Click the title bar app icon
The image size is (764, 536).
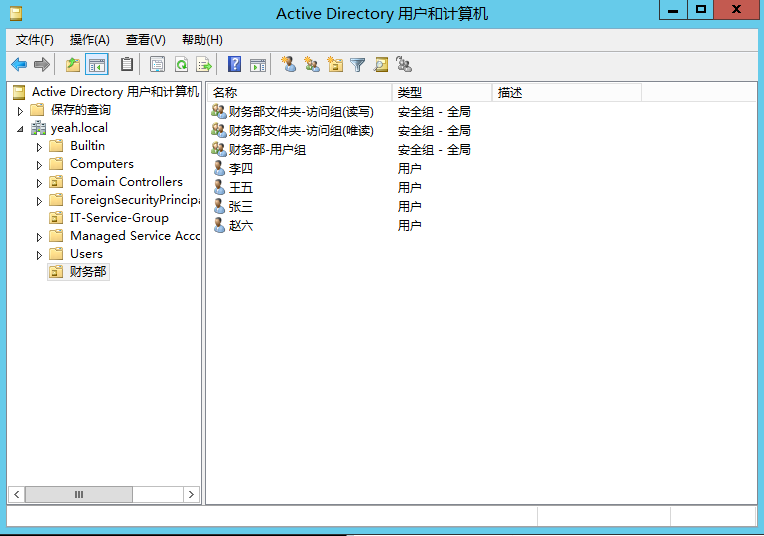(16, 13)
